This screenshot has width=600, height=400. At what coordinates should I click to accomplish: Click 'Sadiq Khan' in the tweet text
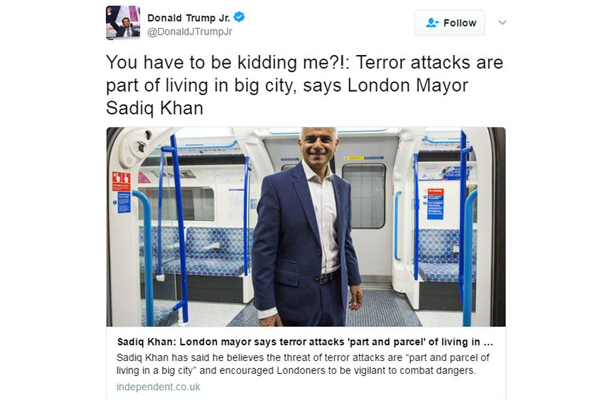coord(155,108)
